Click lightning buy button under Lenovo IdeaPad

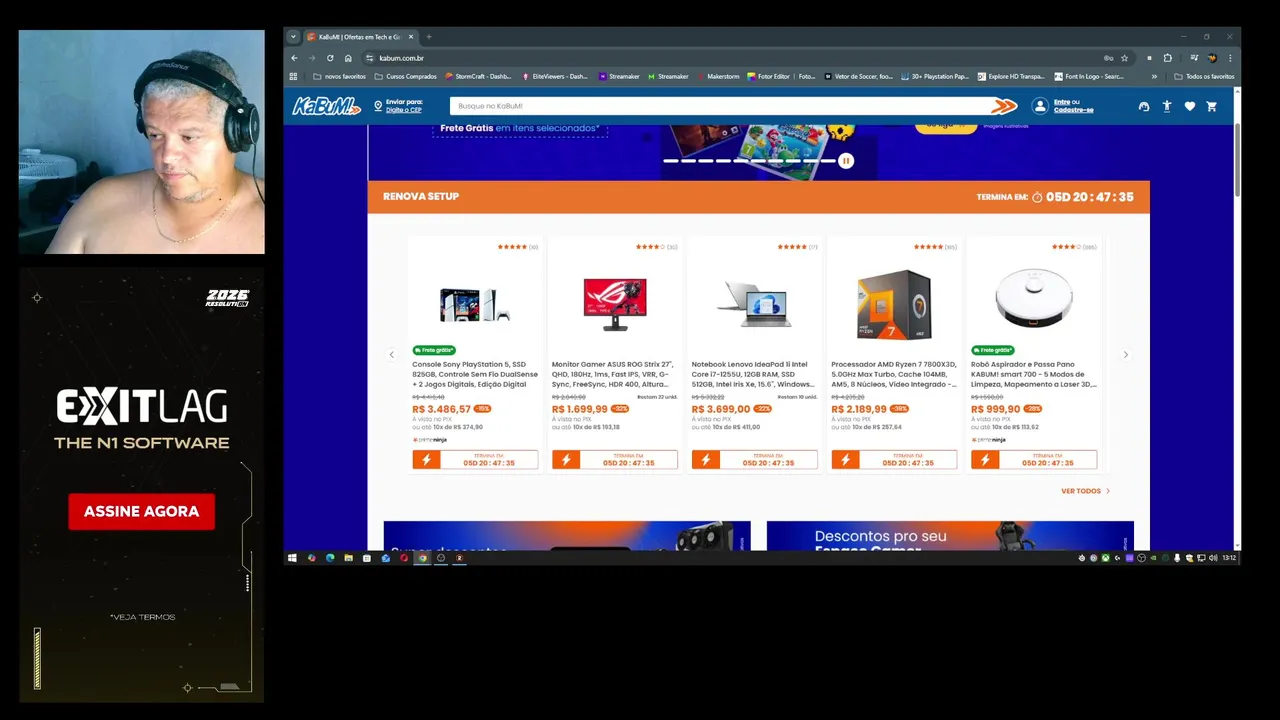[x=754, y=460]
